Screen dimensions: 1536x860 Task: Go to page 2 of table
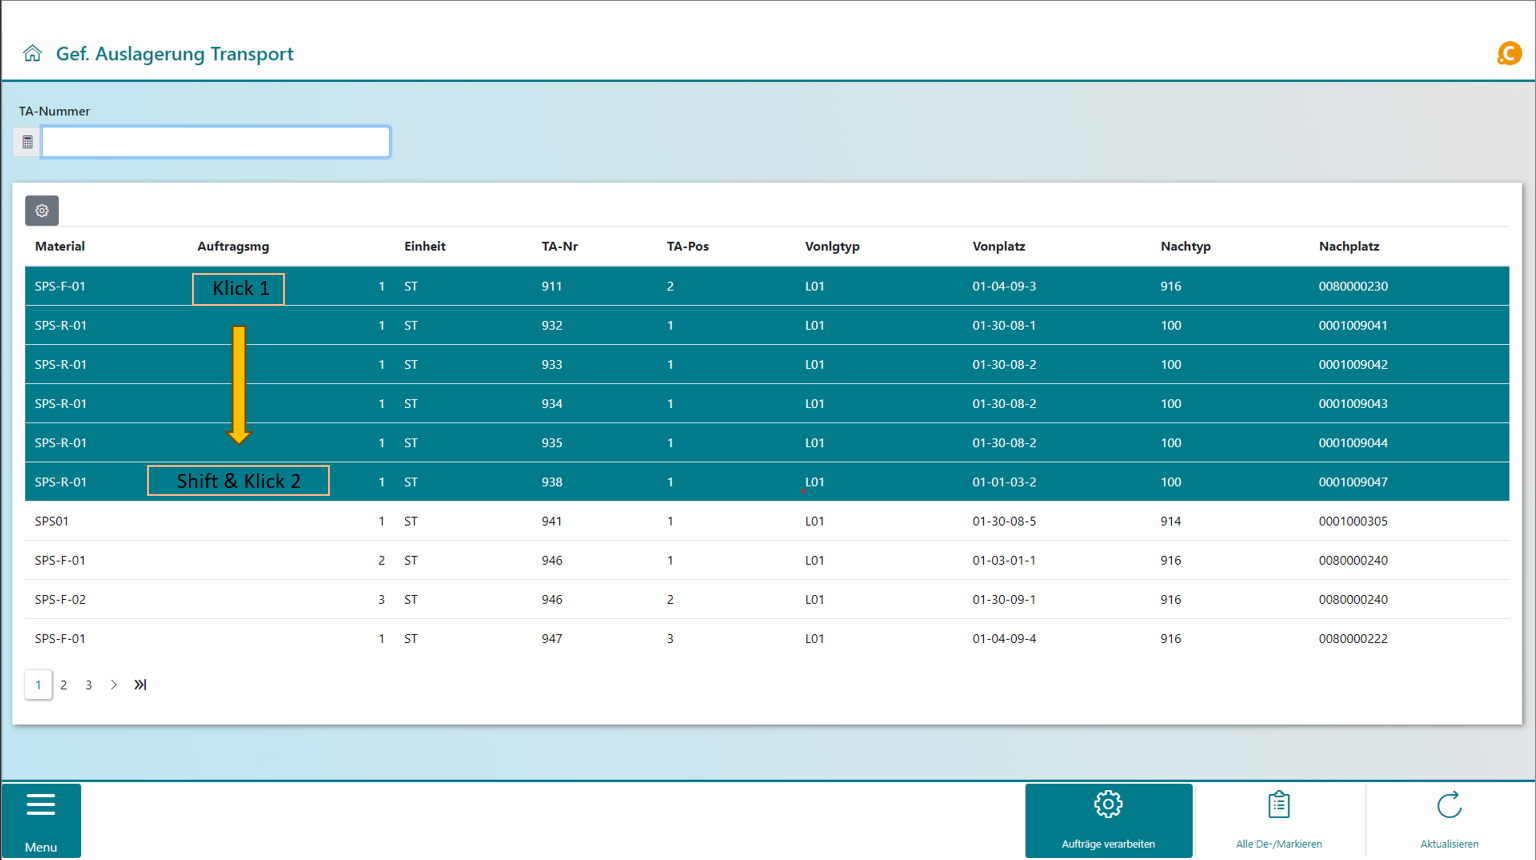[x=63, y=685]
